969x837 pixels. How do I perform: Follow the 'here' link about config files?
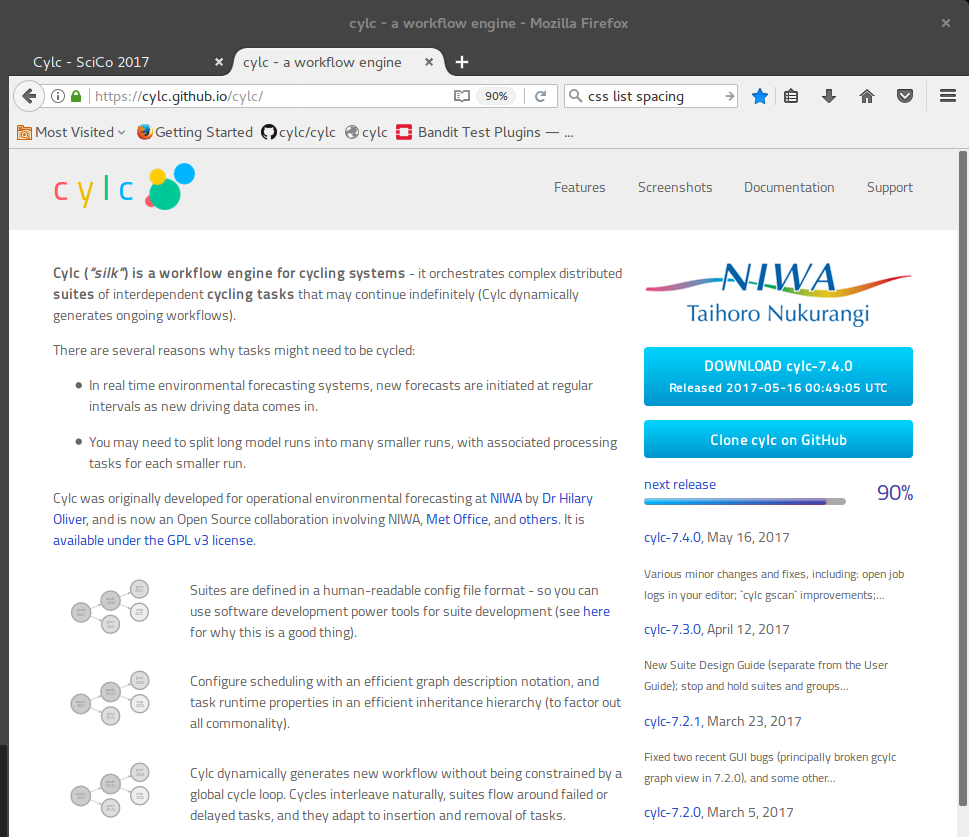[596, 611]
